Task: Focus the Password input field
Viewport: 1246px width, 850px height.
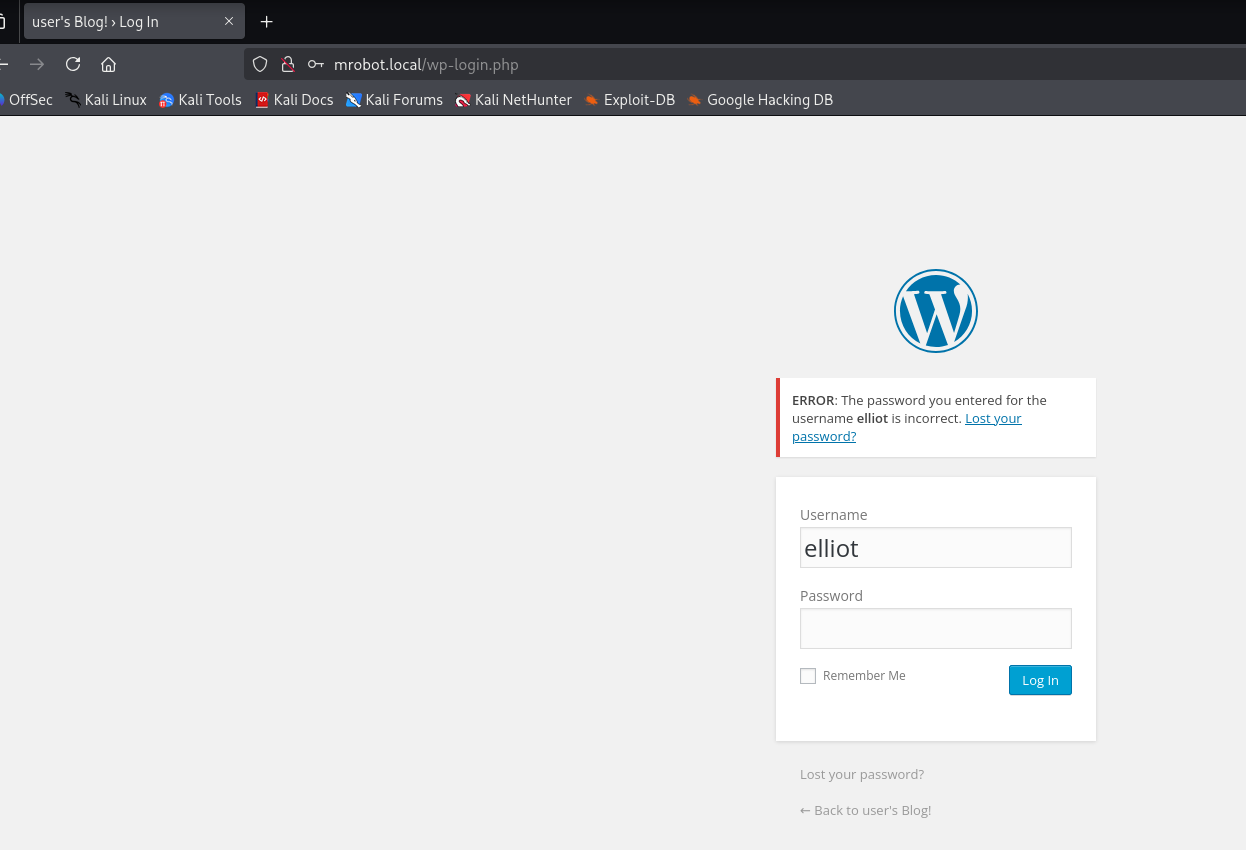Action: click(x=935, y=629)
